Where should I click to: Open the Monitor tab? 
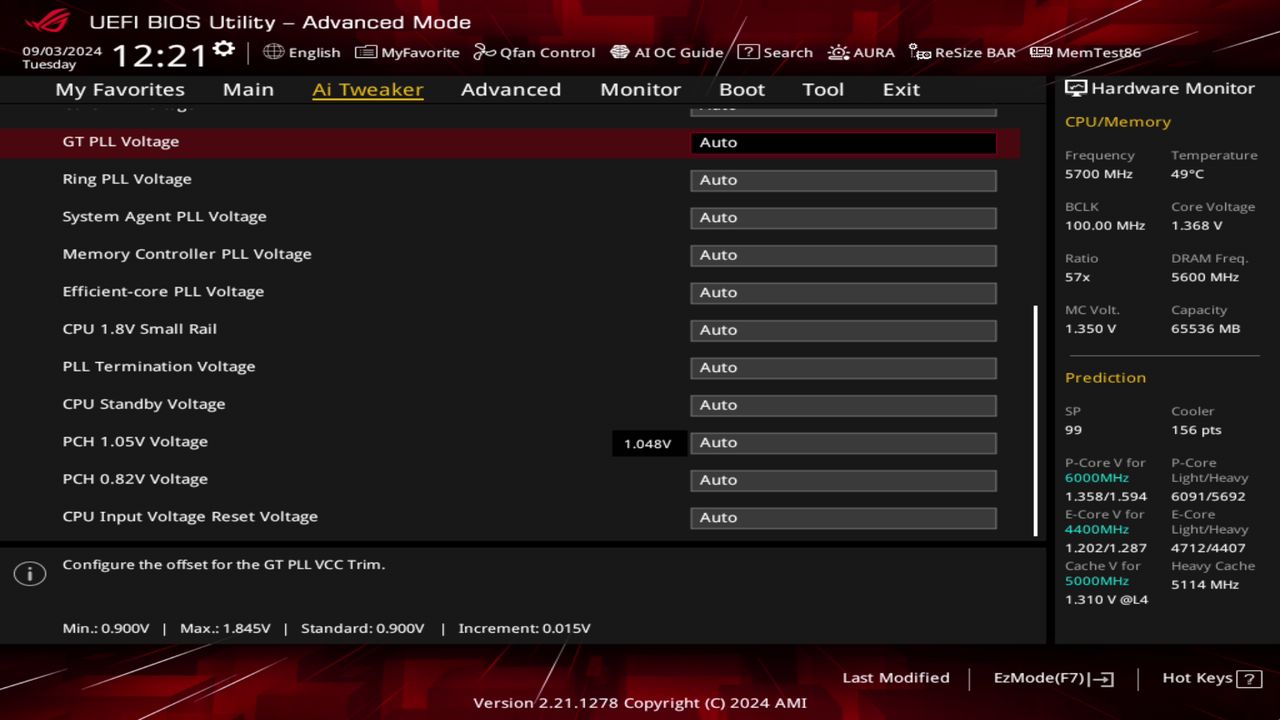tap(640, 89)
